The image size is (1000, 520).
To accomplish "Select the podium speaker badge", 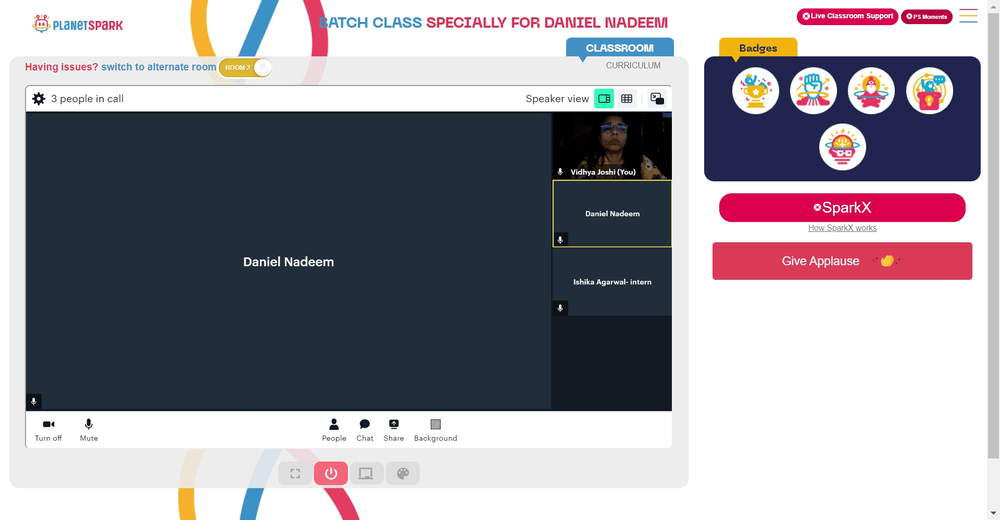I will [929, 91].
